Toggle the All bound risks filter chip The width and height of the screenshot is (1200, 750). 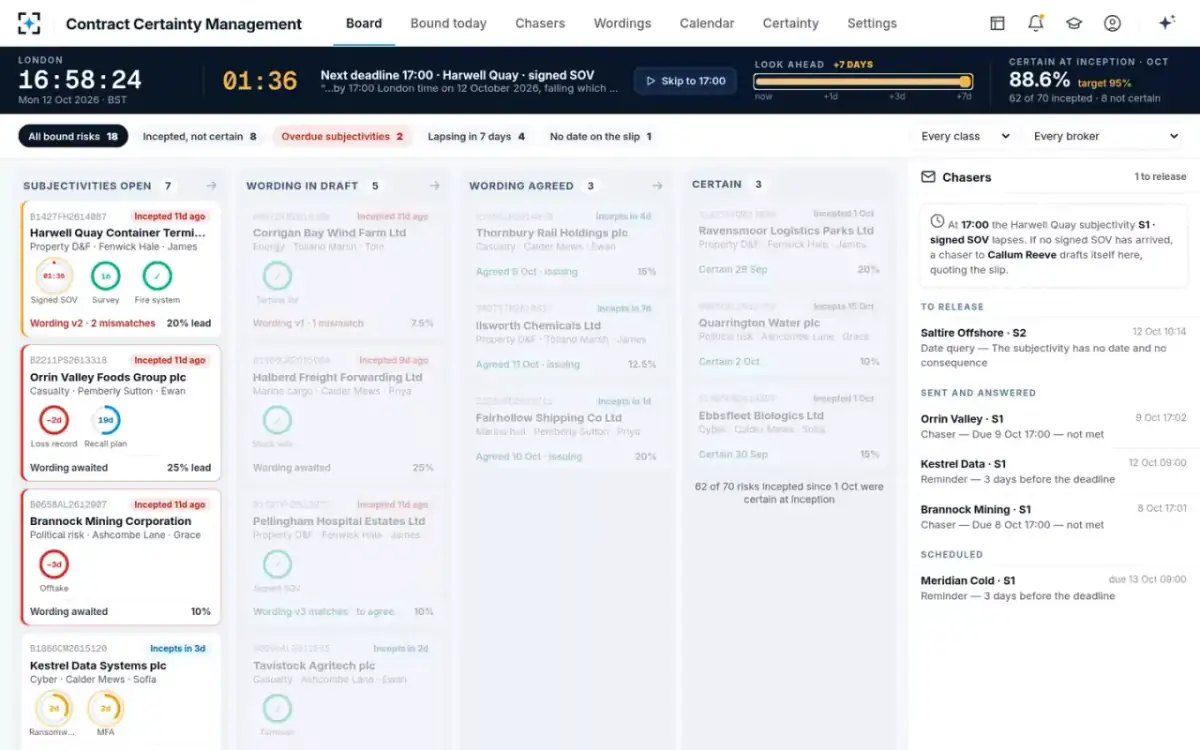click(x=73, y=136)
